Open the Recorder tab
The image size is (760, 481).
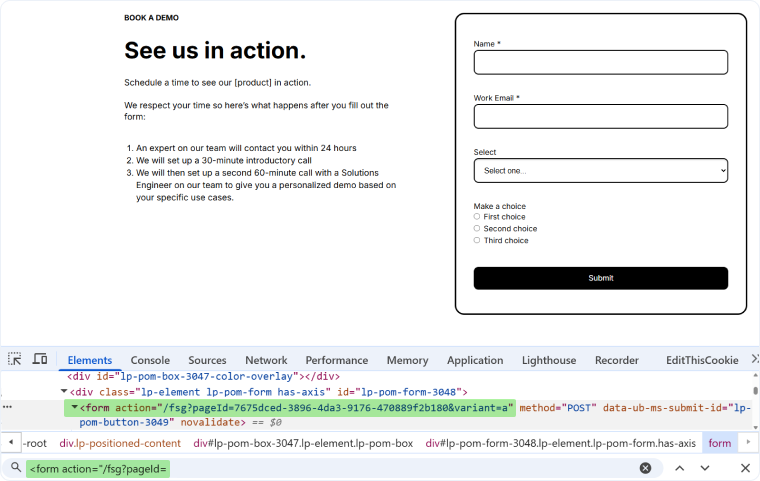coord(617,361)
